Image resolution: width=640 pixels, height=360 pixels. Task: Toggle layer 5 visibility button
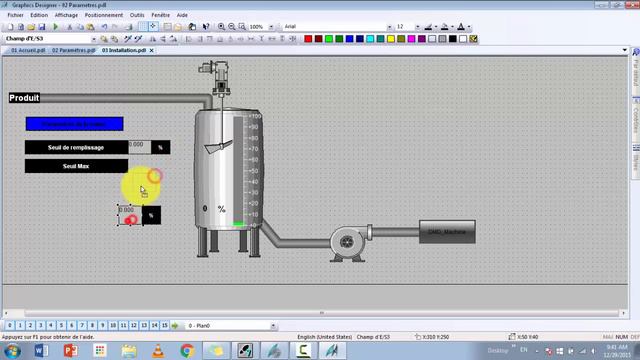(x=61, y=326)
